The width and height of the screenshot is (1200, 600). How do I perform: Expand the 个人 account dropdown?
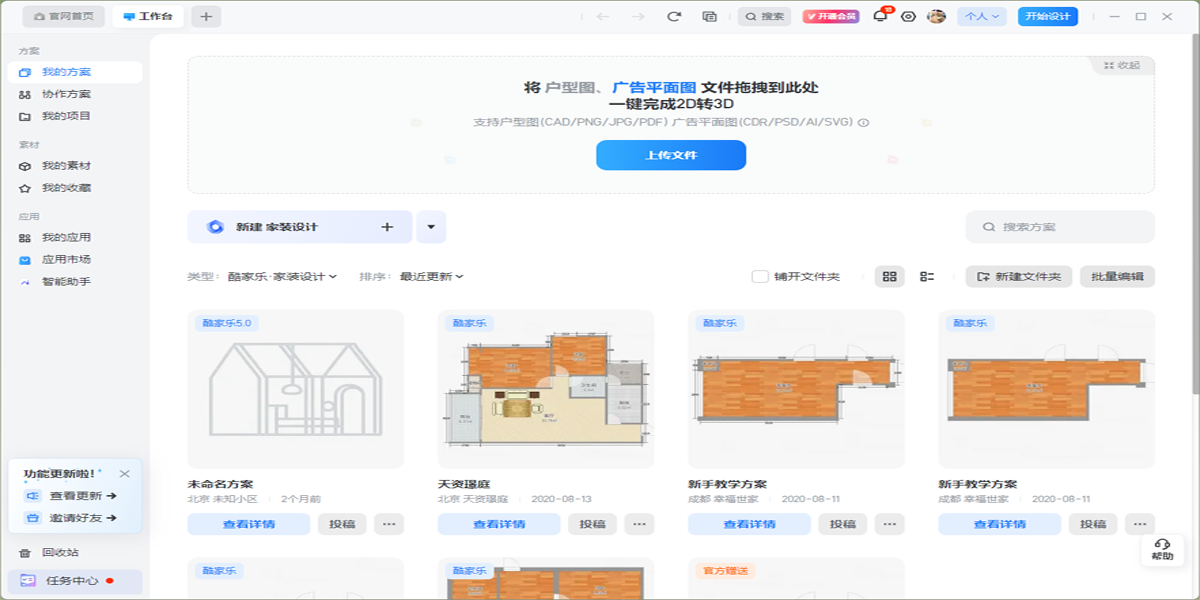pyautogui.click(x=981, y=16)
